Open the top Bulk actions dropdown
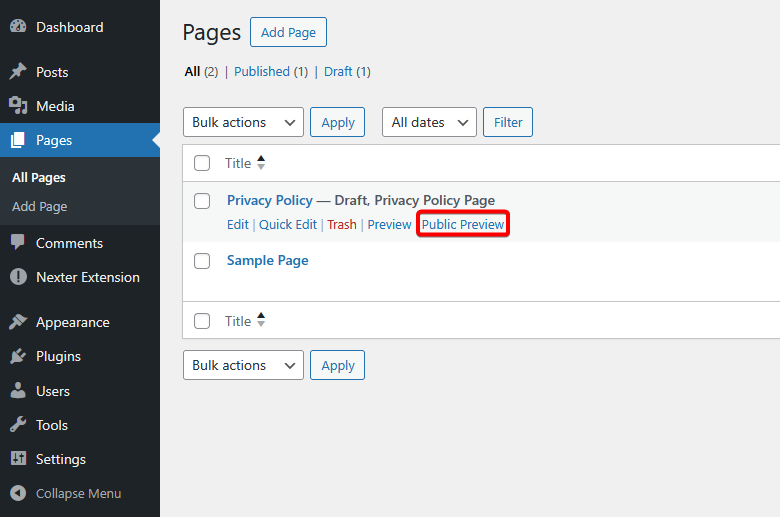This screenshot has width=780, height=517. coord(243,122)
